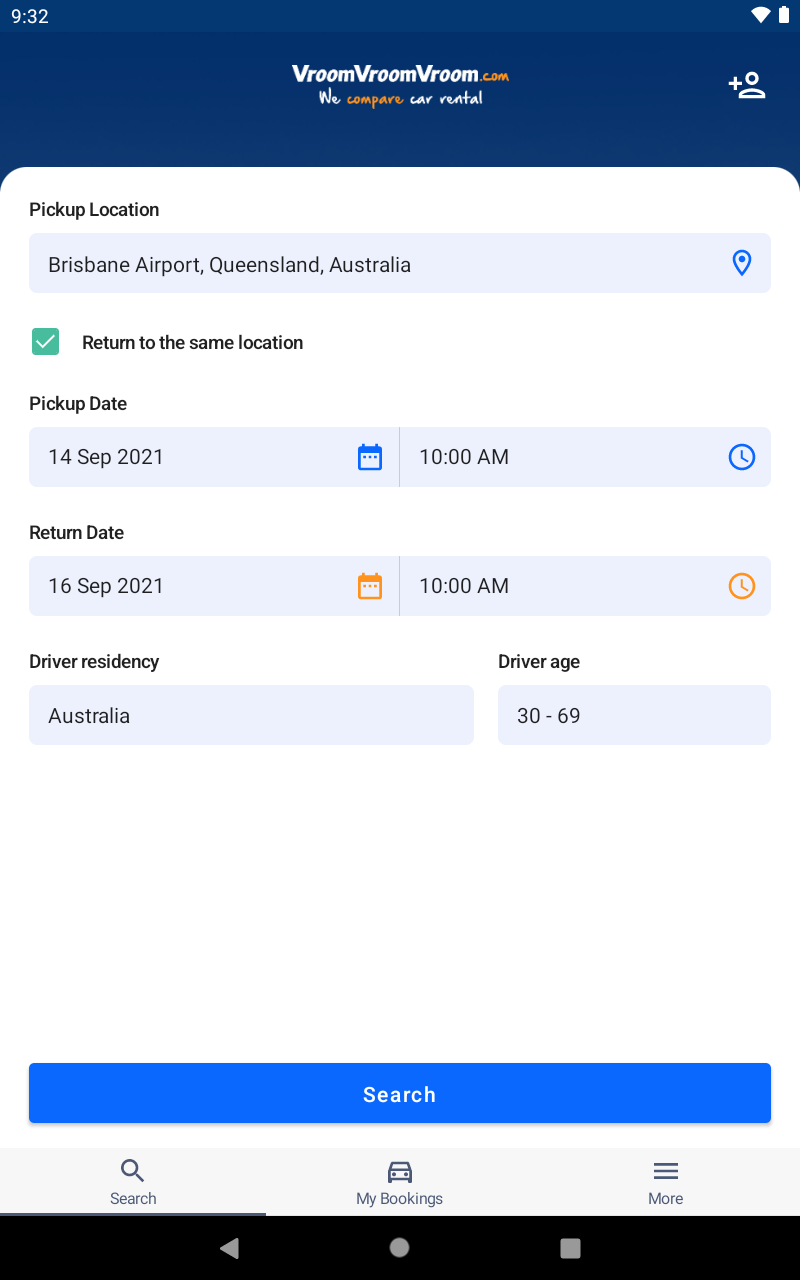Open the More tab
The width and height of the screenshot is (800, 1280).
(x=665, y=1182)
